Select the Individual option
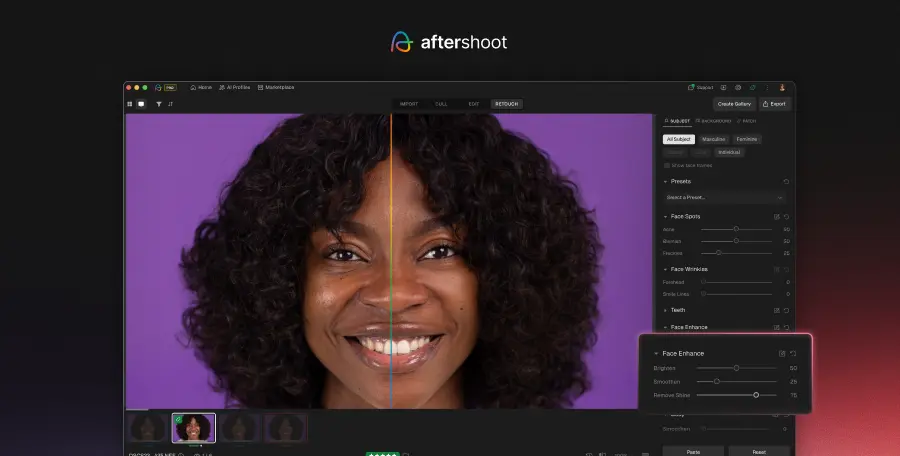Viewport: 900px width, 456px height. tap(729, 152)
